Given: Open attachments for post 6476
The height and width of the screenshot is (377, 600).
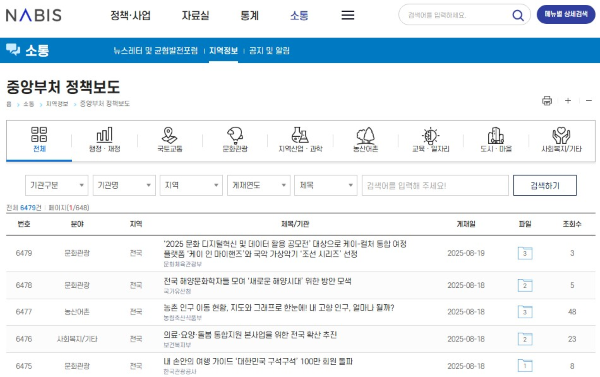Looking at the screenshot, I should click(525, 339).
